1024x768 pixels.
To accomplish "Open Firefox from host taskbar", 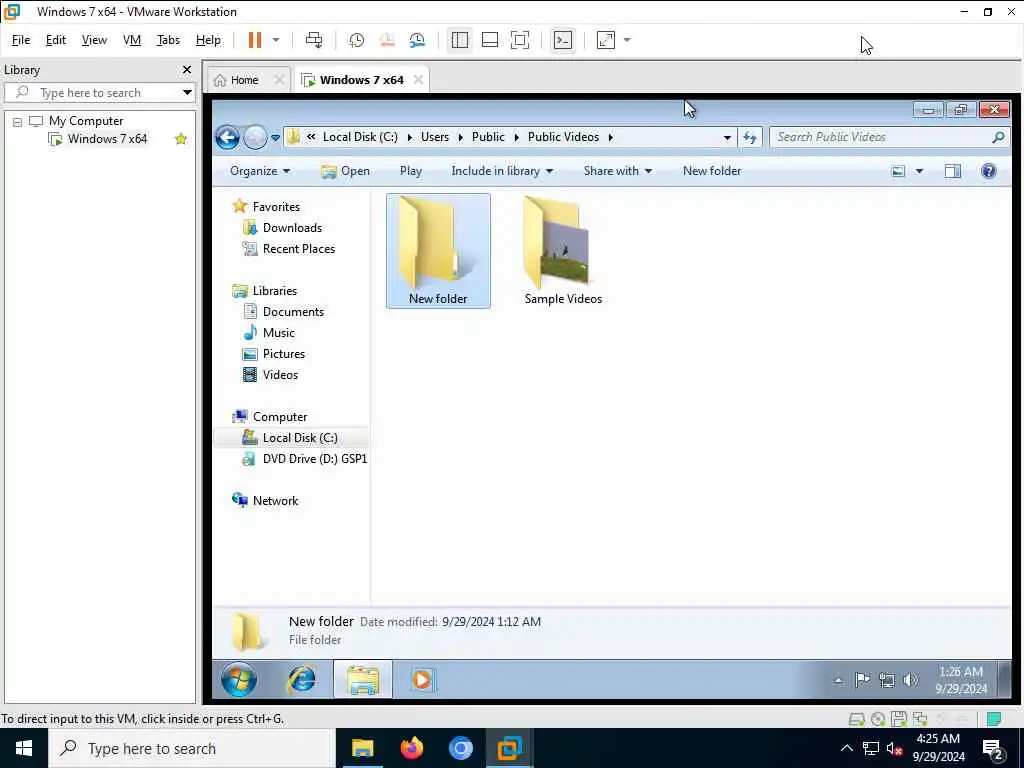I will tap(411, 748).
